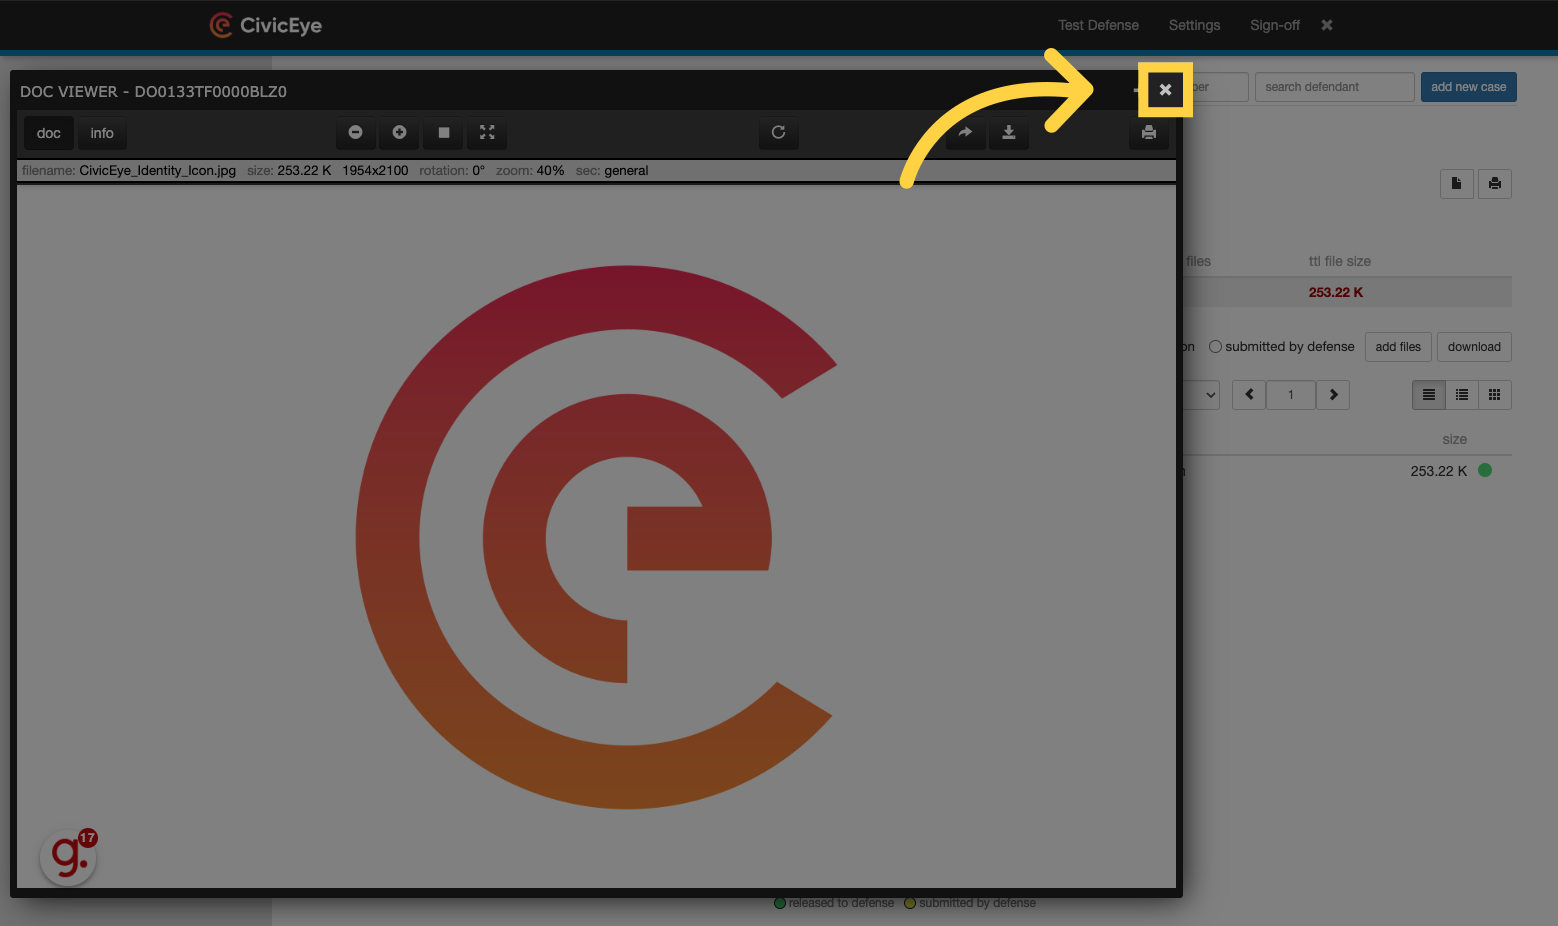Click the filename CivicEye_Identity_Icon.jpg text
Screen dimensions: 1558x926
coord(157,170)
